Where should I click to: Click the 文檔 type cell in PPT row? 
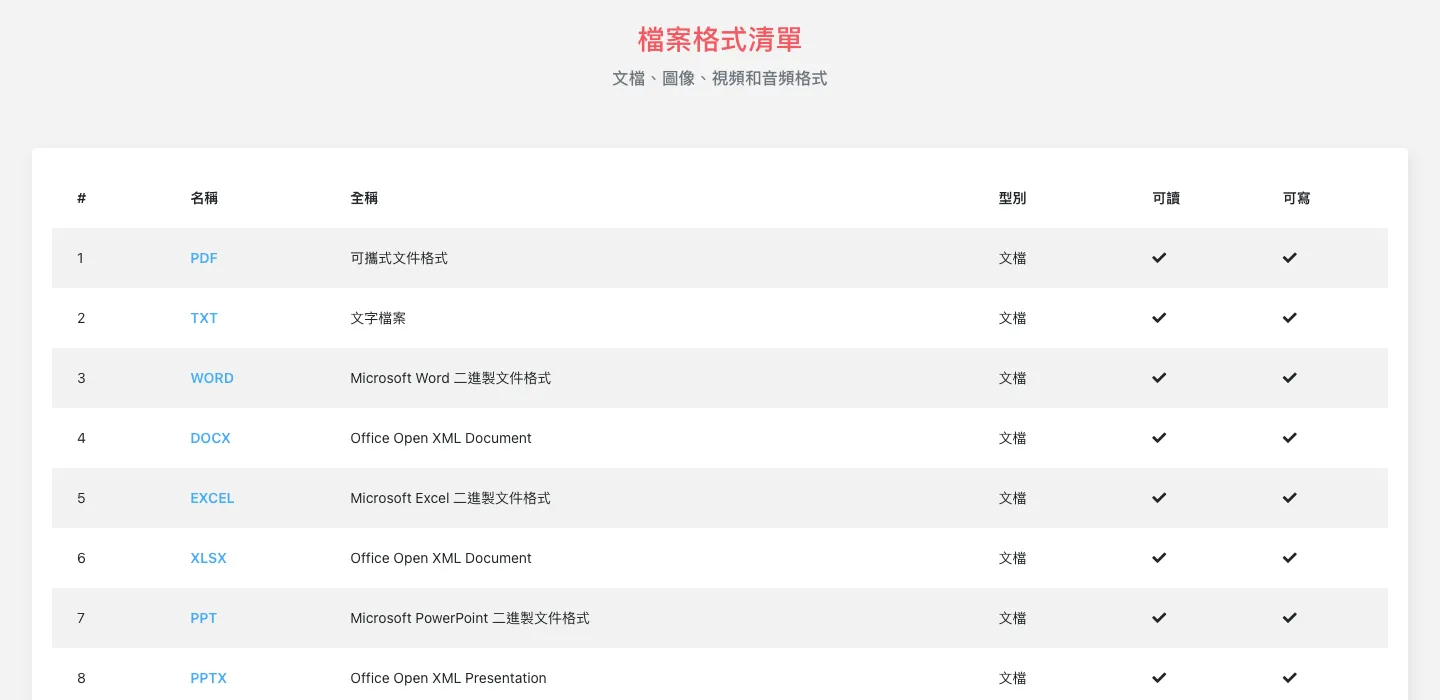point(1012,618)
